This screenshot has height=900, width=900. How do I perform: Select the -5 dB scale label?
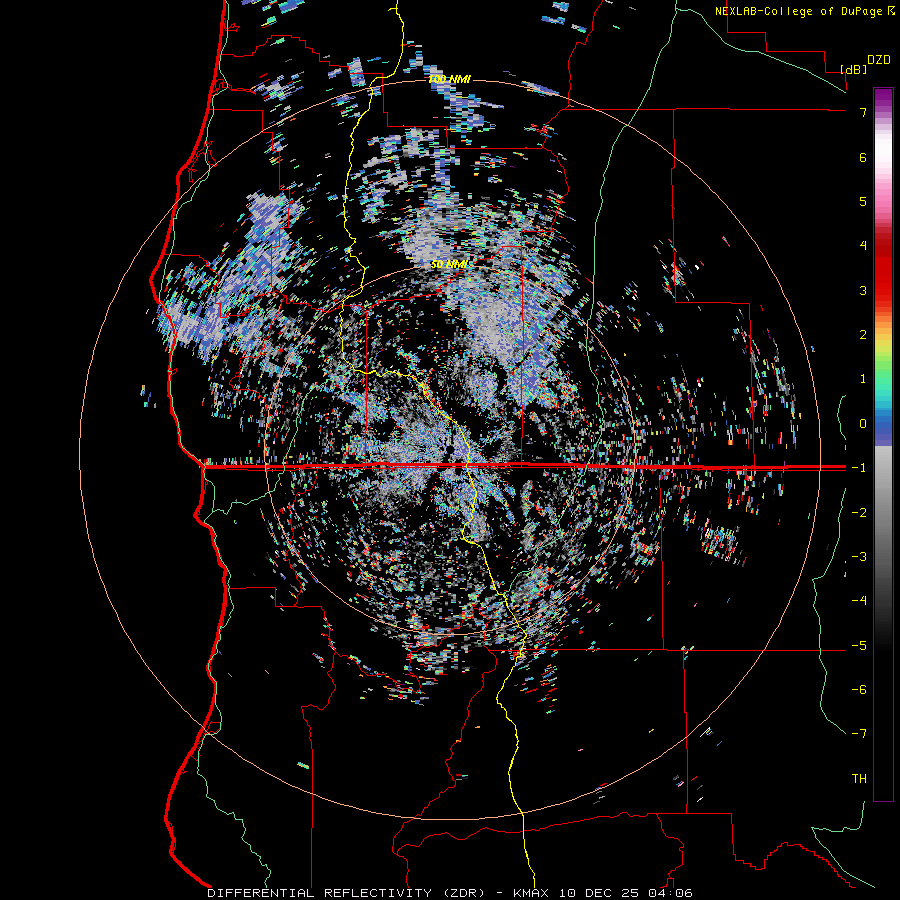(x=859, y=646)
